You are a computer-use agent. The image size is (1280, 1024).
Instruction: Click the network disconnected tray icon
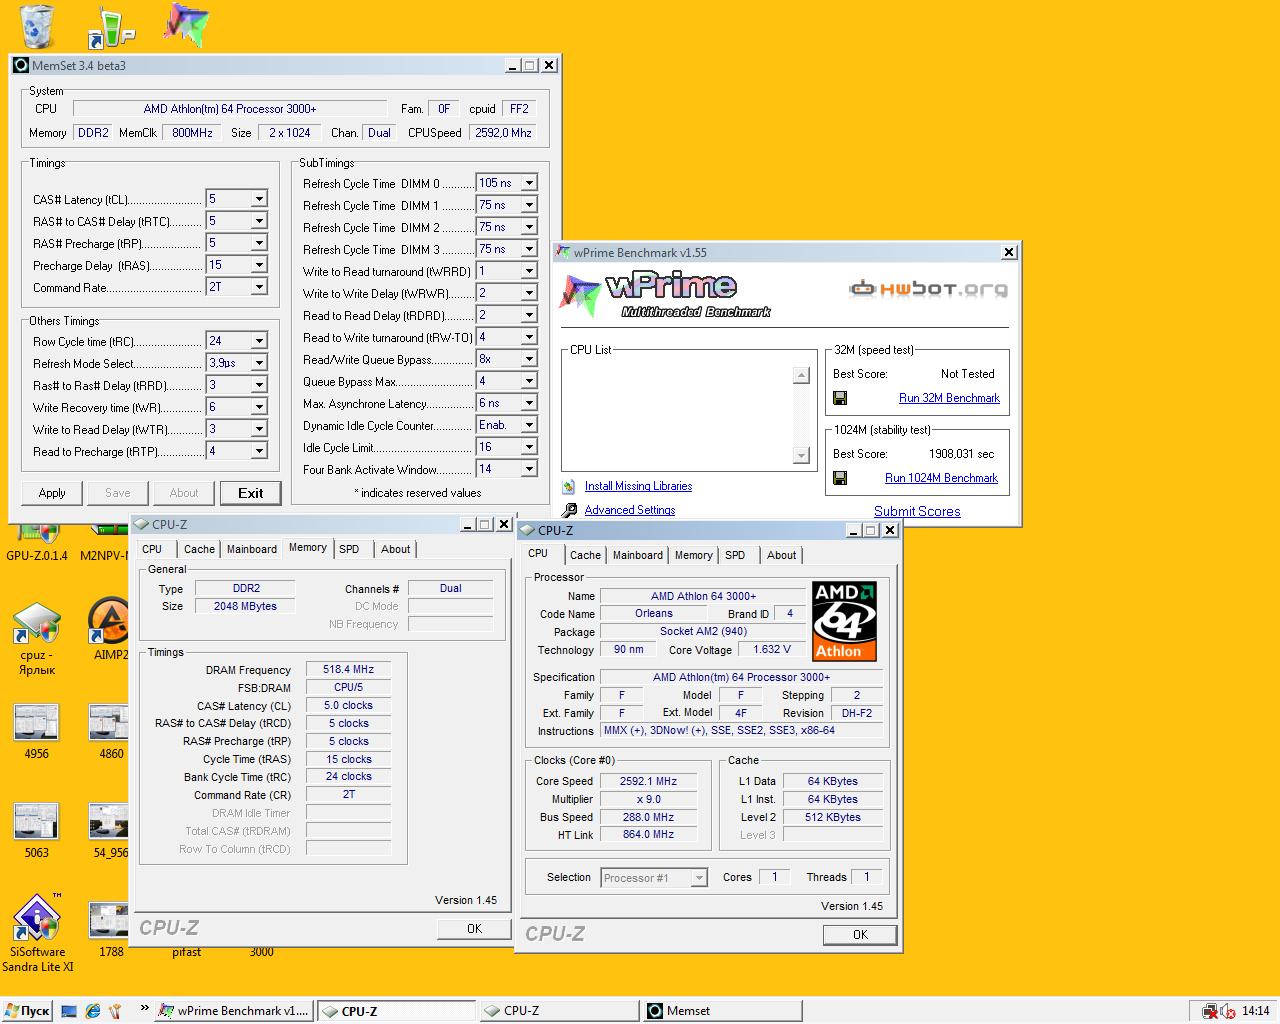[x=1210, y=1011]
